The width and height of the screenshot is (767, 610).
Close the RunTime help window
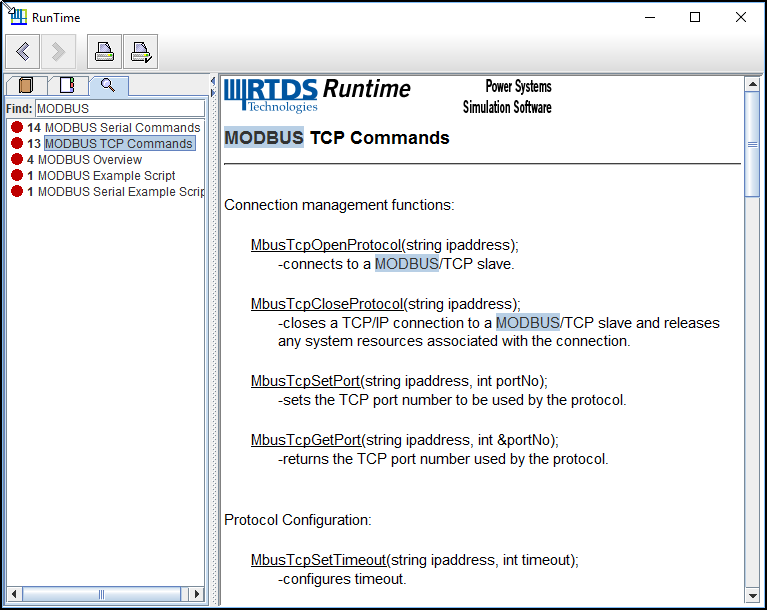[x=741, y=17]
